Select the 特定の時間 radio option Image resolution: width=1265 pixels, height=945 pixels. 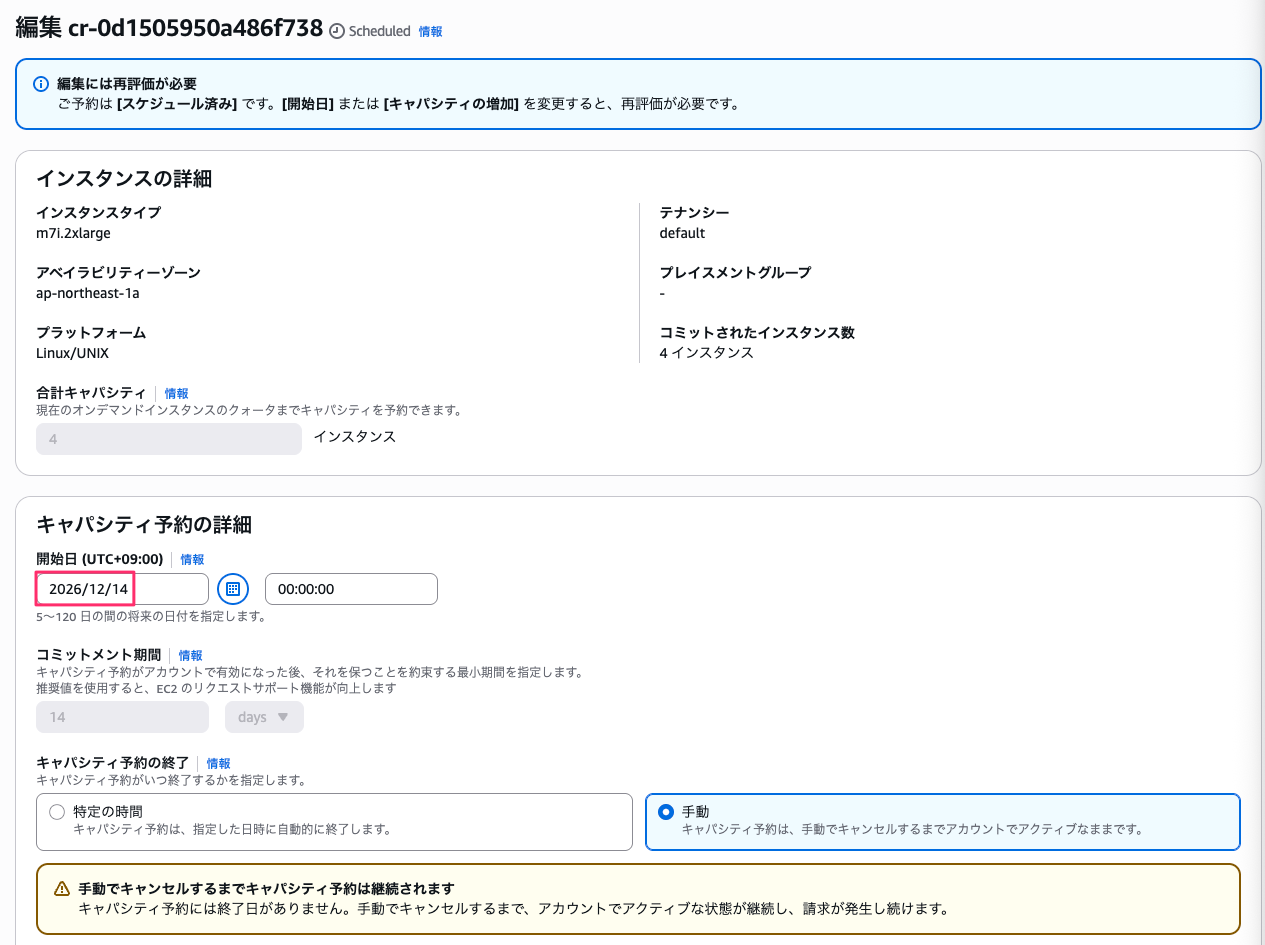tap(57, 812)
